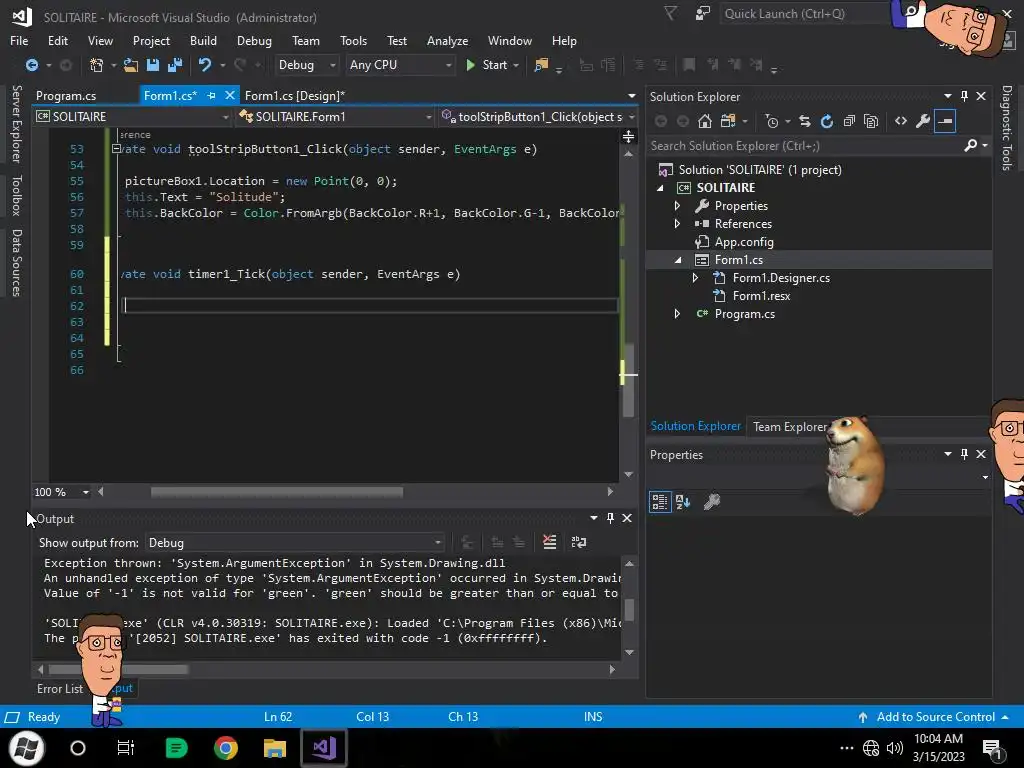This screenshot has height=768, width=1024.
Task: Click the New Project toolbar icon
Action: pyautogui.click(x=96, y=65)
